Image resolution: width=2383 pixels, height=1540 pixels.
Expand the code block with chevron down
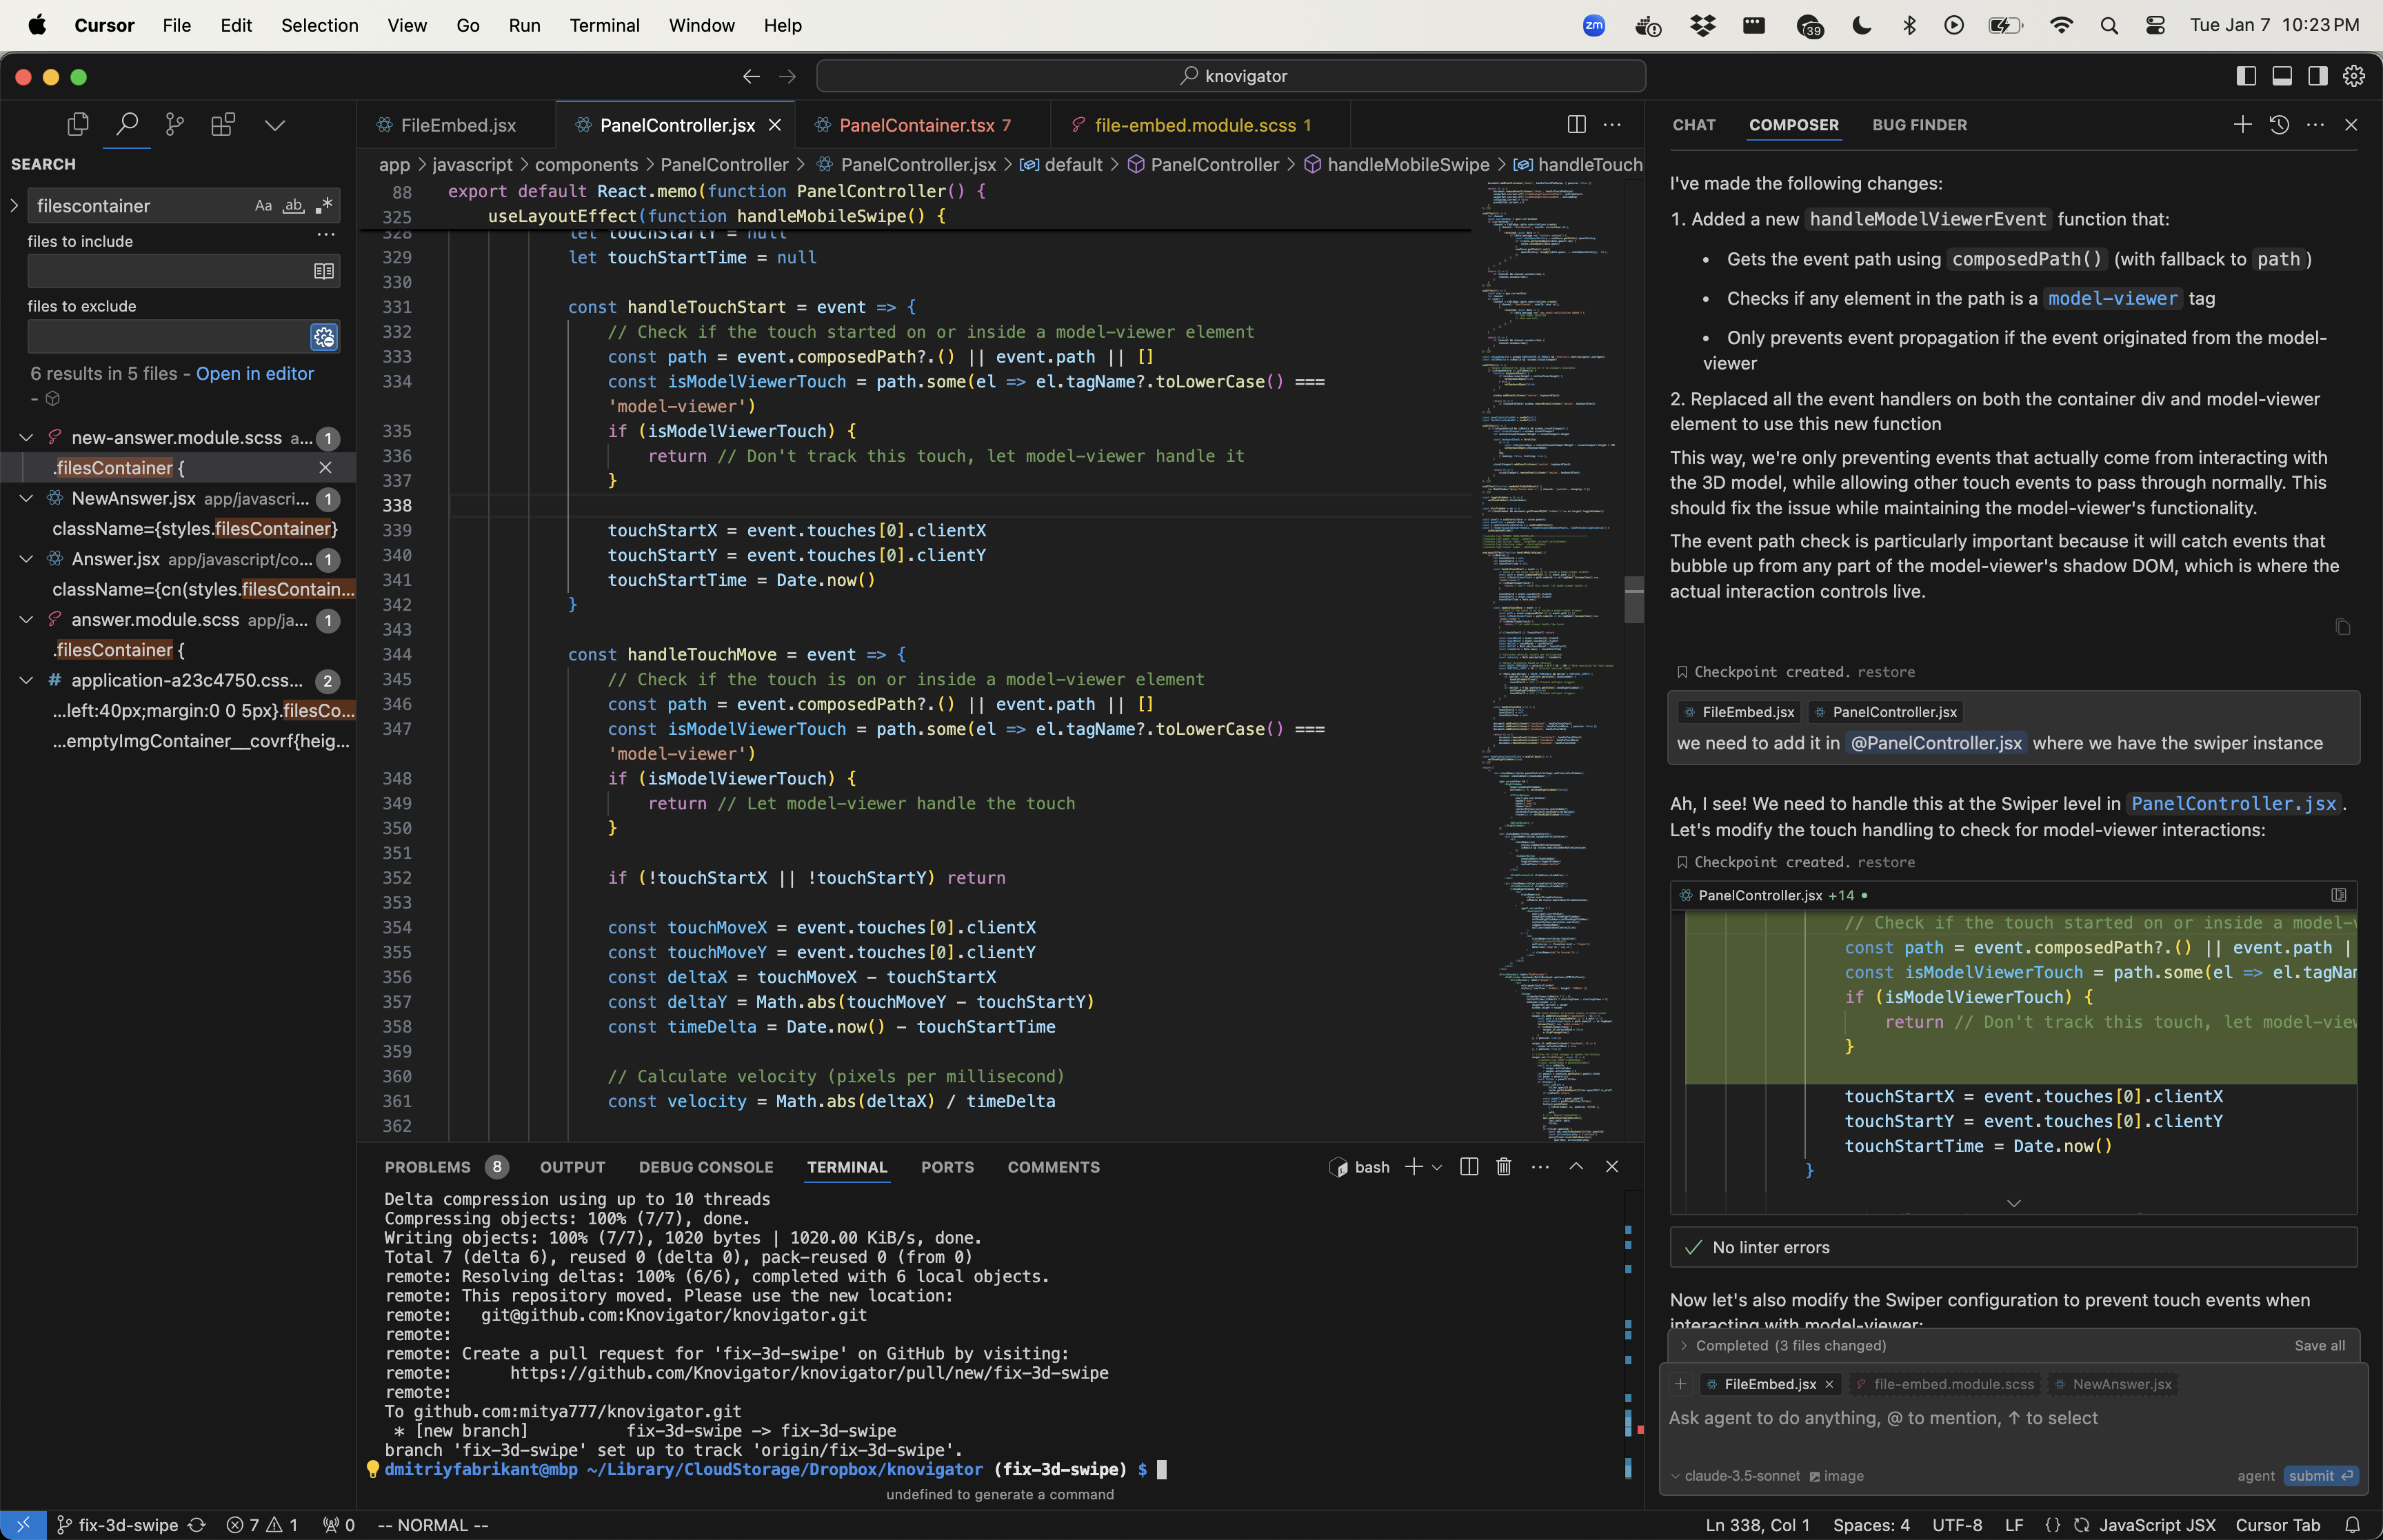click(2014, 1203)
